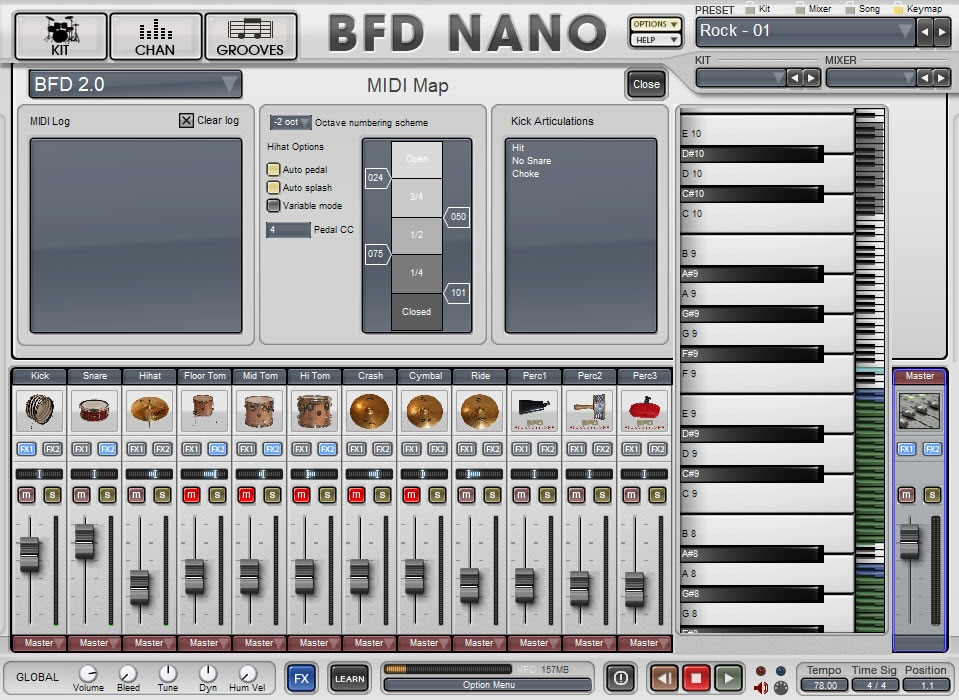
Task: Click the Perc1 cowbell thumbnail
Action: 535,410
